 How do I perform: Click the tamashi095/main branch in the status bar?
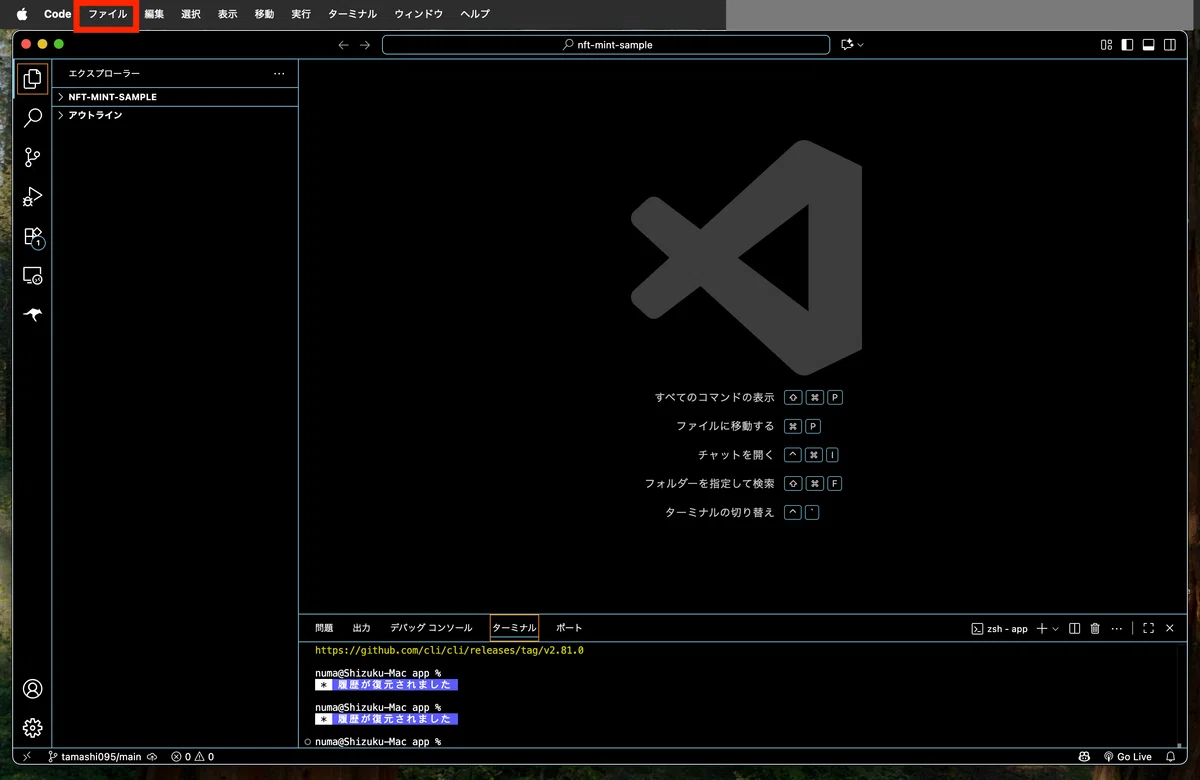[x=95, y=757]
